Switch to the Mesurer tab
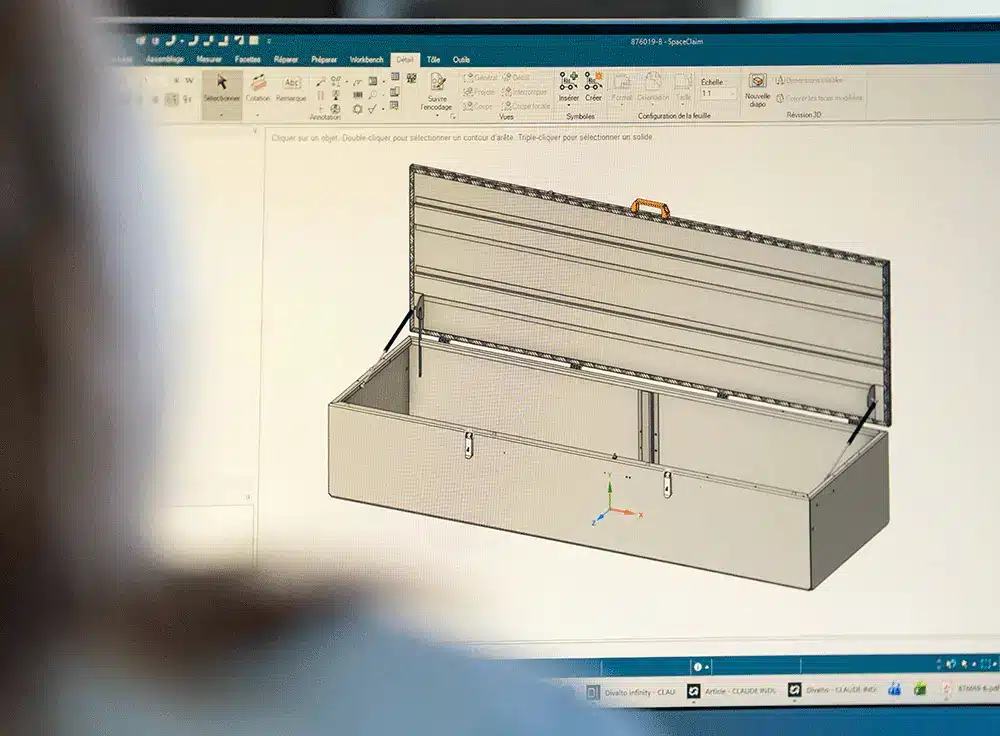Viewport: 1000px width, 736px height. tap(209, 59)
